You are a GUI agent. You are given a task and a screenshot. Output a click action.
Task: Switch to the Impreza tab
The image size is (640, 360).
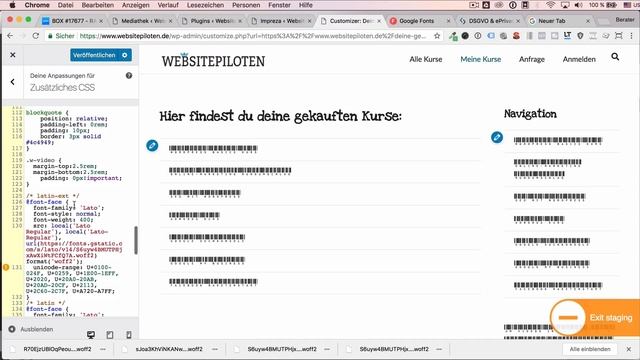(x=280, y=21)
